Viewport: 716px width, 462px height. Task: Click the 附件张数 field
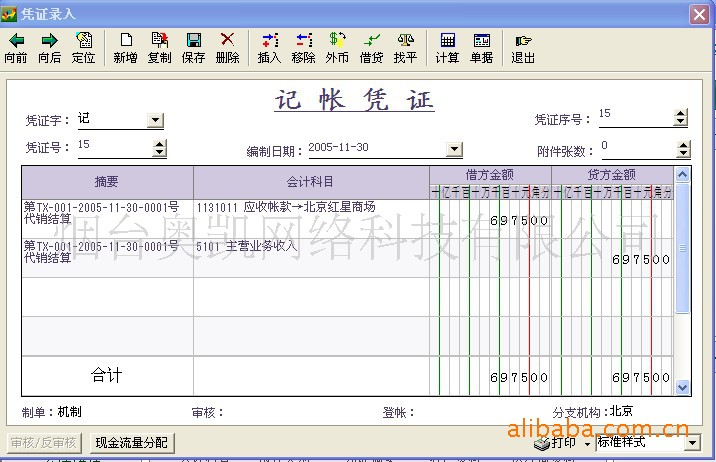pos(639,149)
